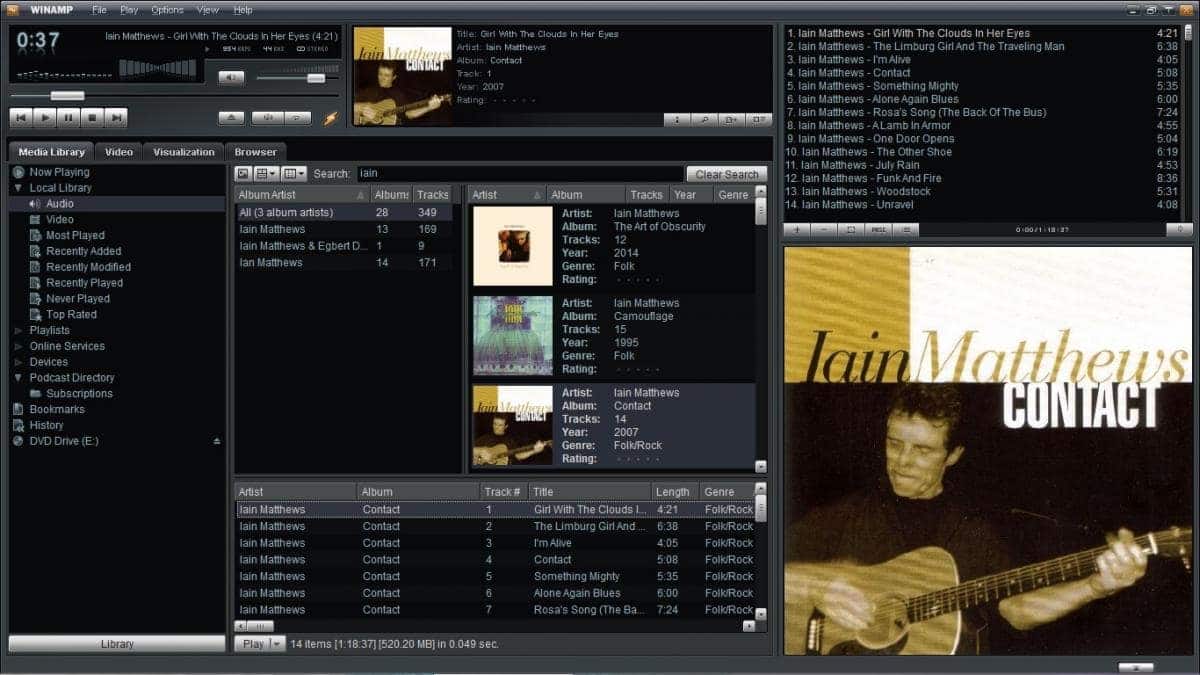Collapse the Podcast Directory tree node
This screenshot has width=1200, height=675.
point(18,378)
